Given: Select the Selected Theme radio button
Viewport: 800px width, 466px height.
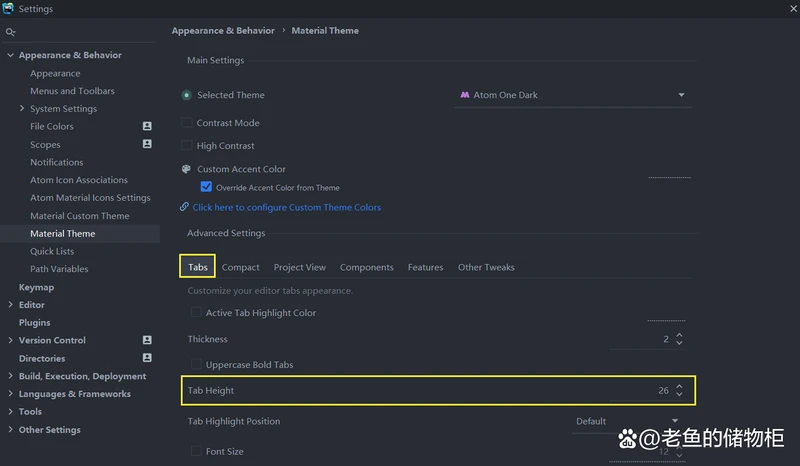Looking at the screenshot, I should point(187,95).
